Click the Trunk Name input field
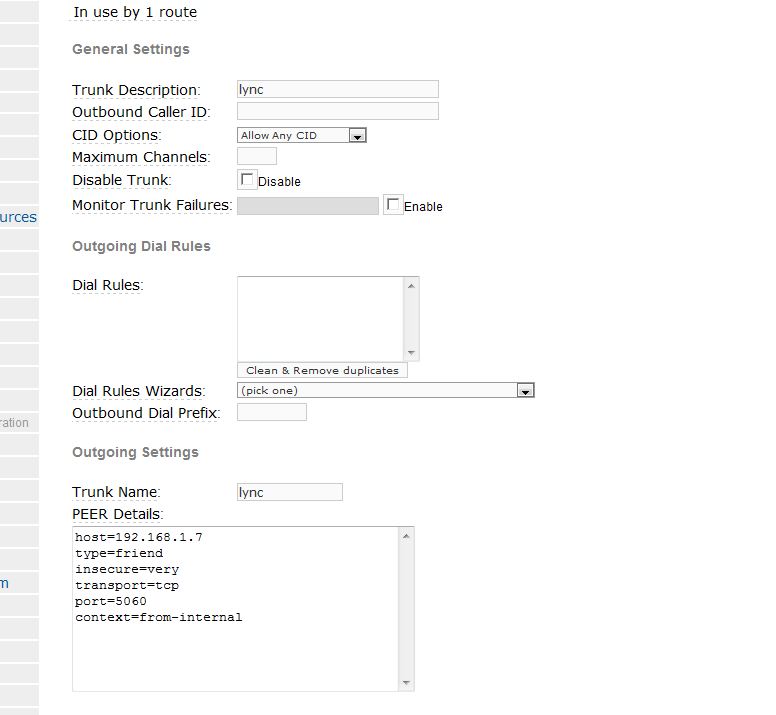This screenshot has width=776, height=715. 289,492
